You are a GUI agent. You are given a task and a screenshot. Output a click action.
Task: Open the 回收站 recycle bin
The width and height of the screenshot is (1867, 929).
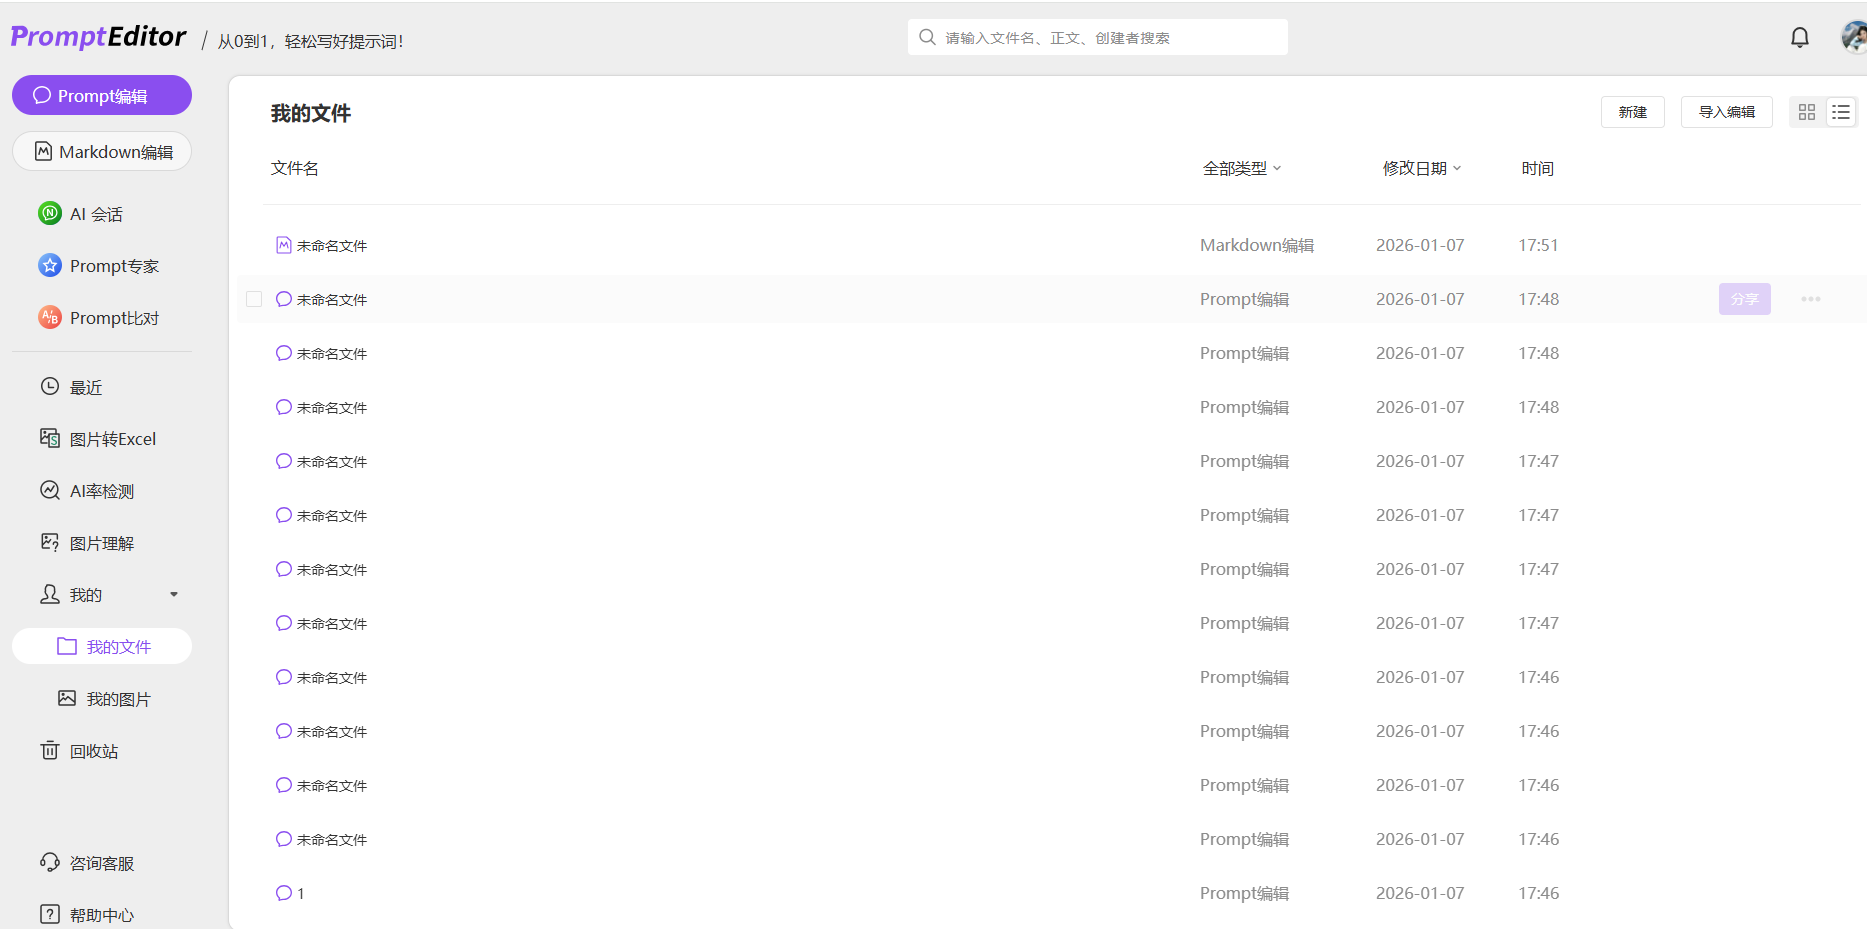click(93, 751)
